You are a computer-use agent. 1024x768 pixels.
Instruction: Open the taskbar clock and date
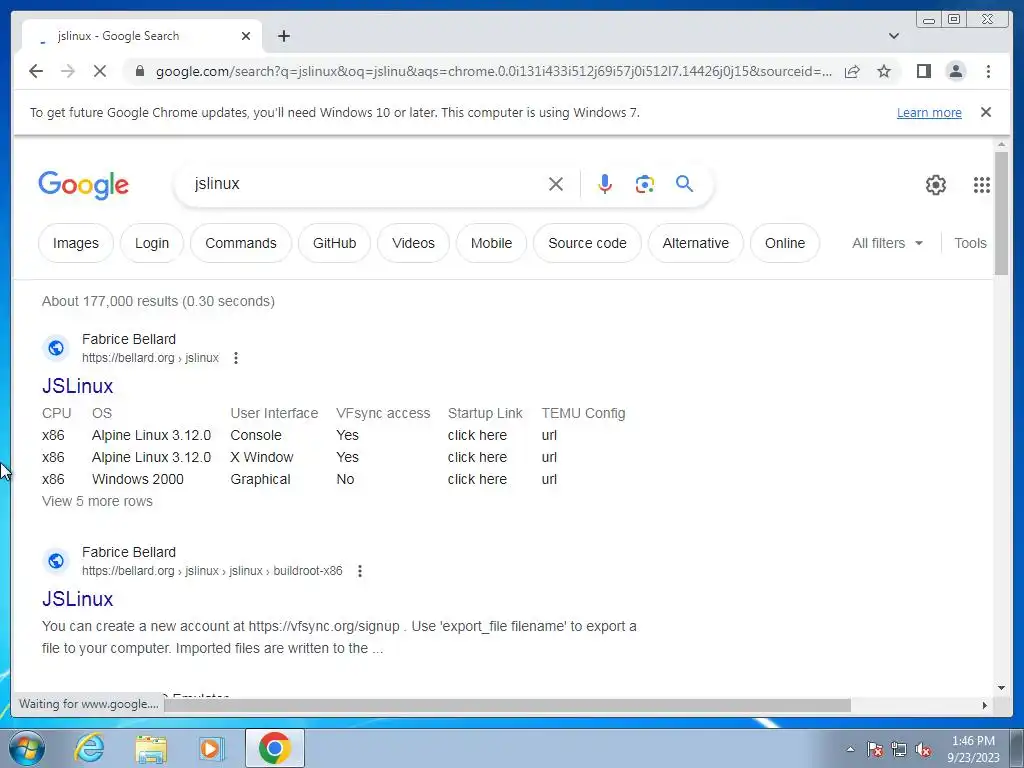[973, 749]
